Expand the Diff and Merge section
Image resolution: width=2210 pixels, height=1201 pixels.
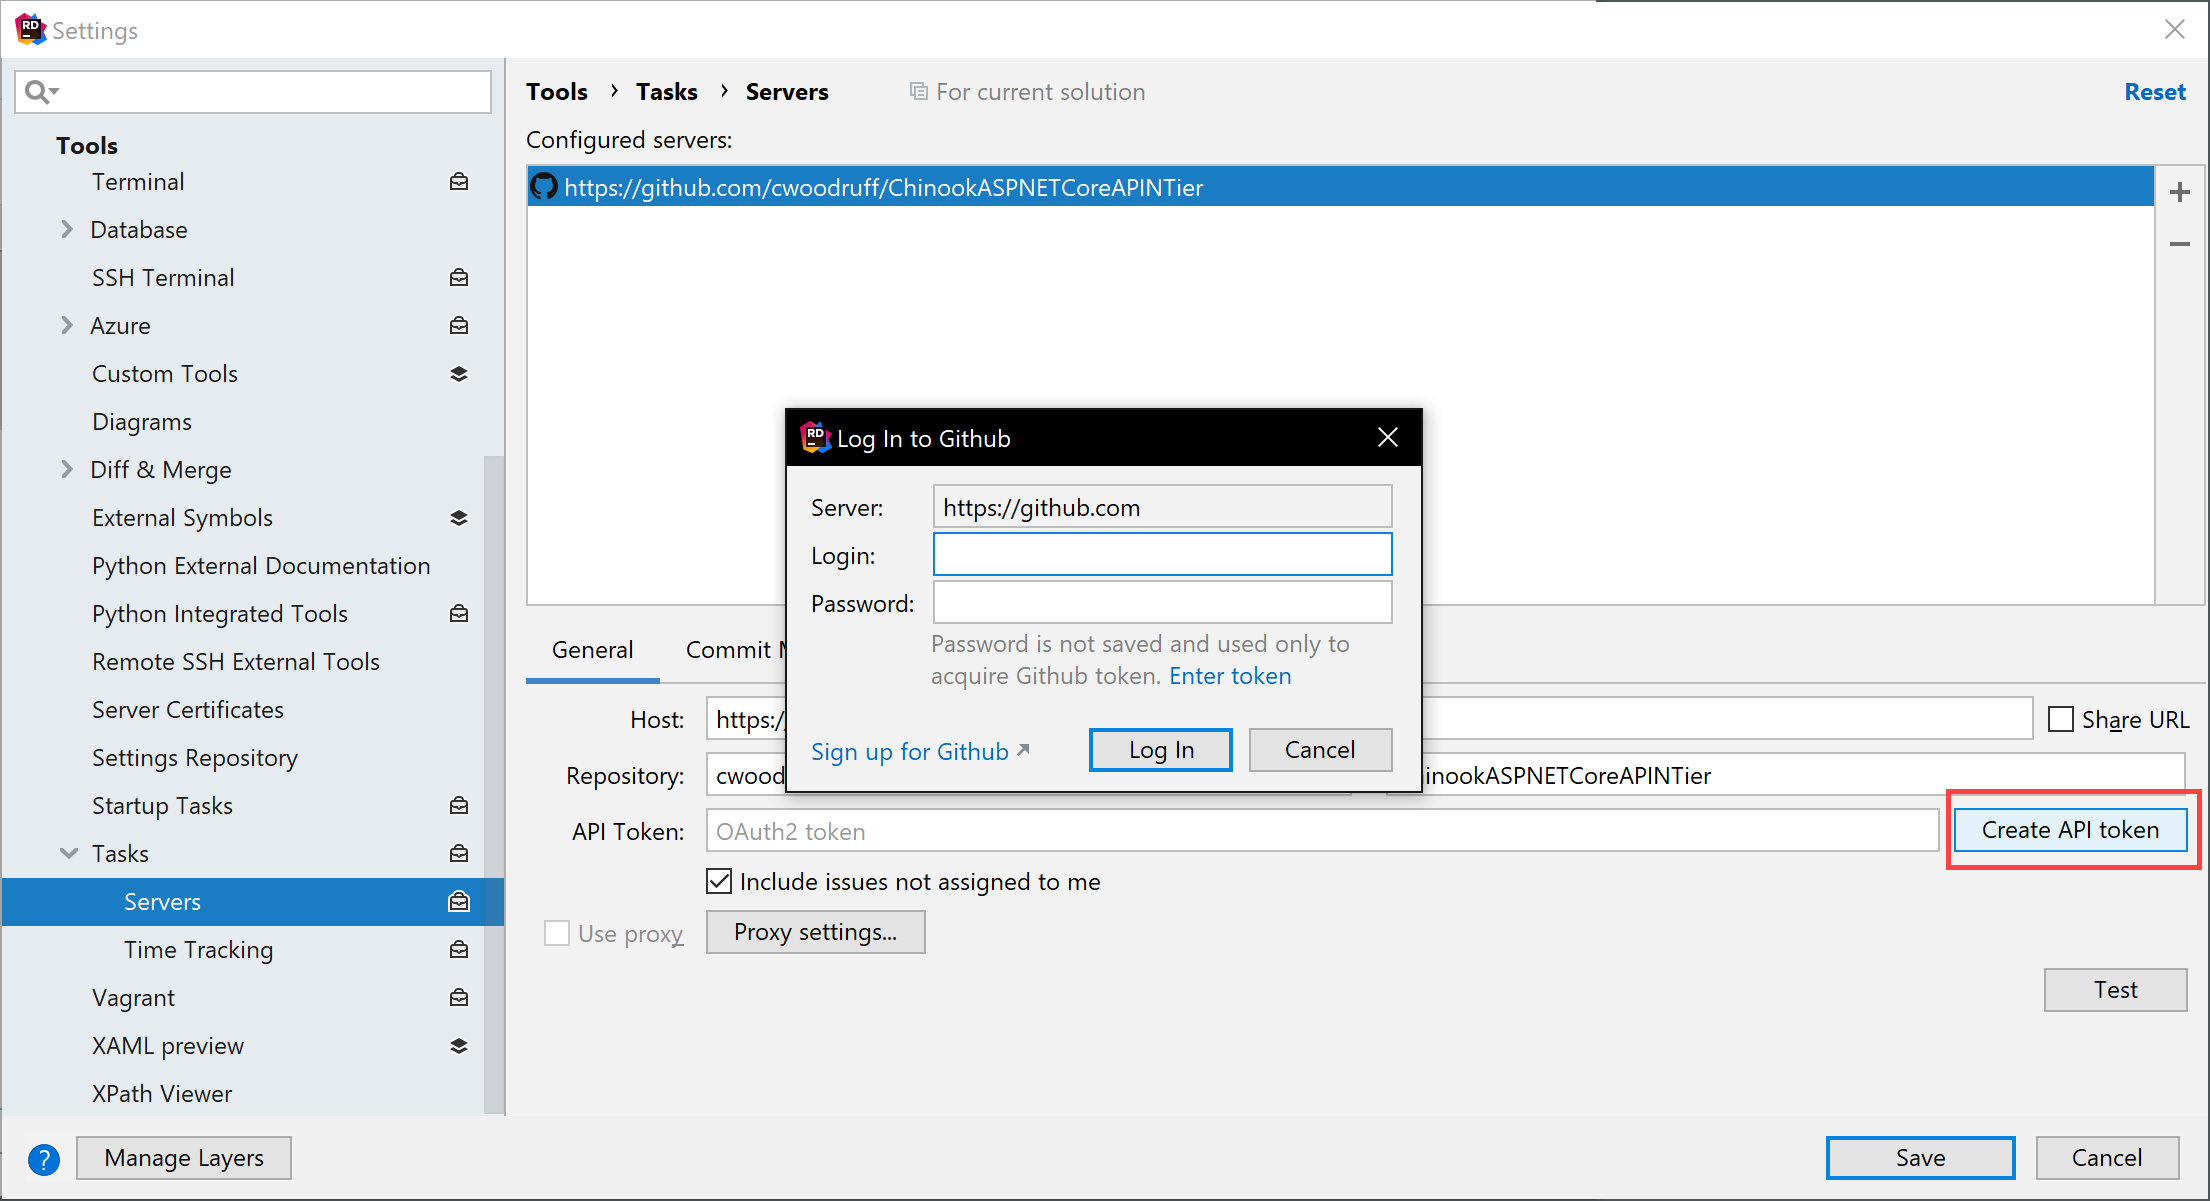click(67, 469)
